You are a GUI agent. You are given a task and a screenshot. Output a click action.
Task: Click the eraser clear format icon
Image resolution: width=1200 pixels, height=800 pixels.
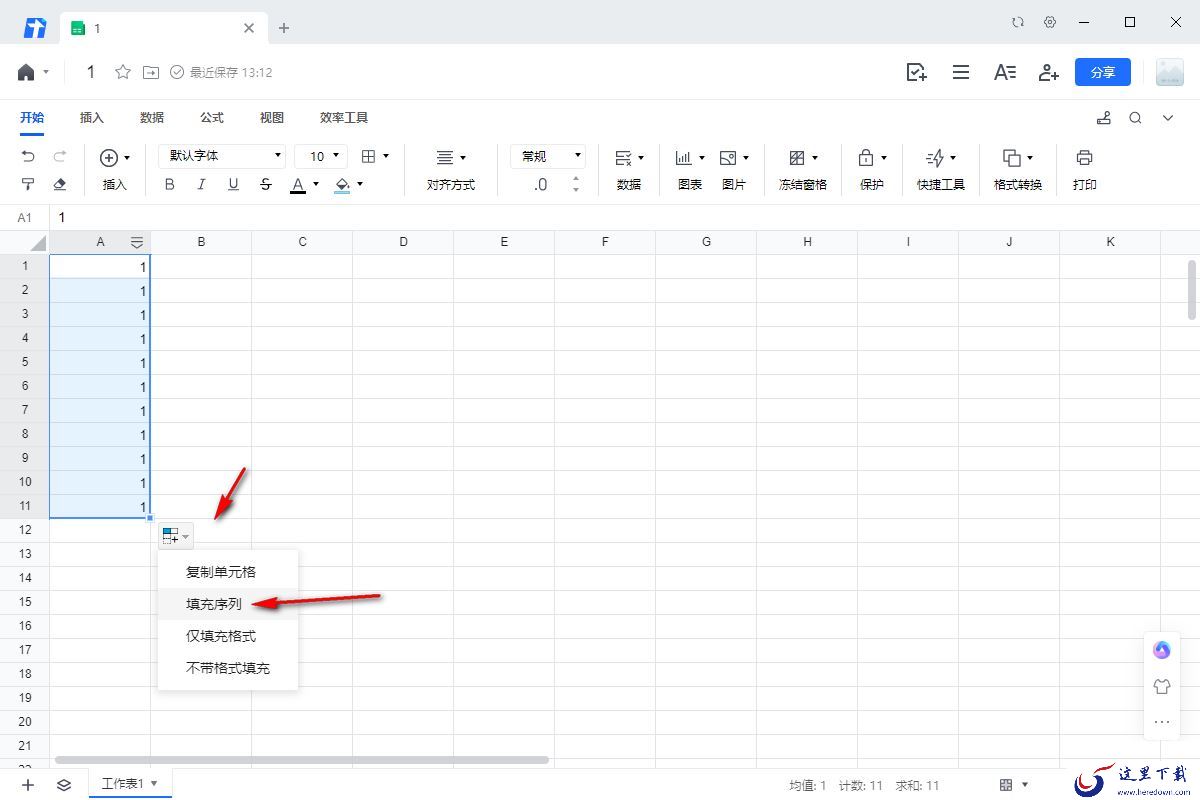pos(60,184)
